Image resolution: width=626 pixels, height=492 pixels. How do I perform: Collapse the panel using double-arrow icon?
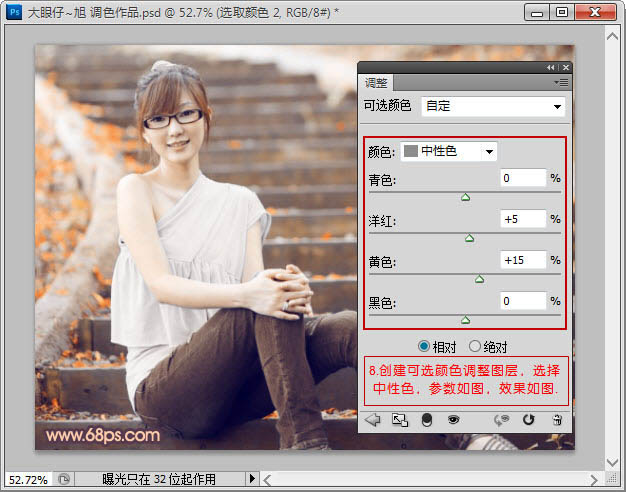551,67
